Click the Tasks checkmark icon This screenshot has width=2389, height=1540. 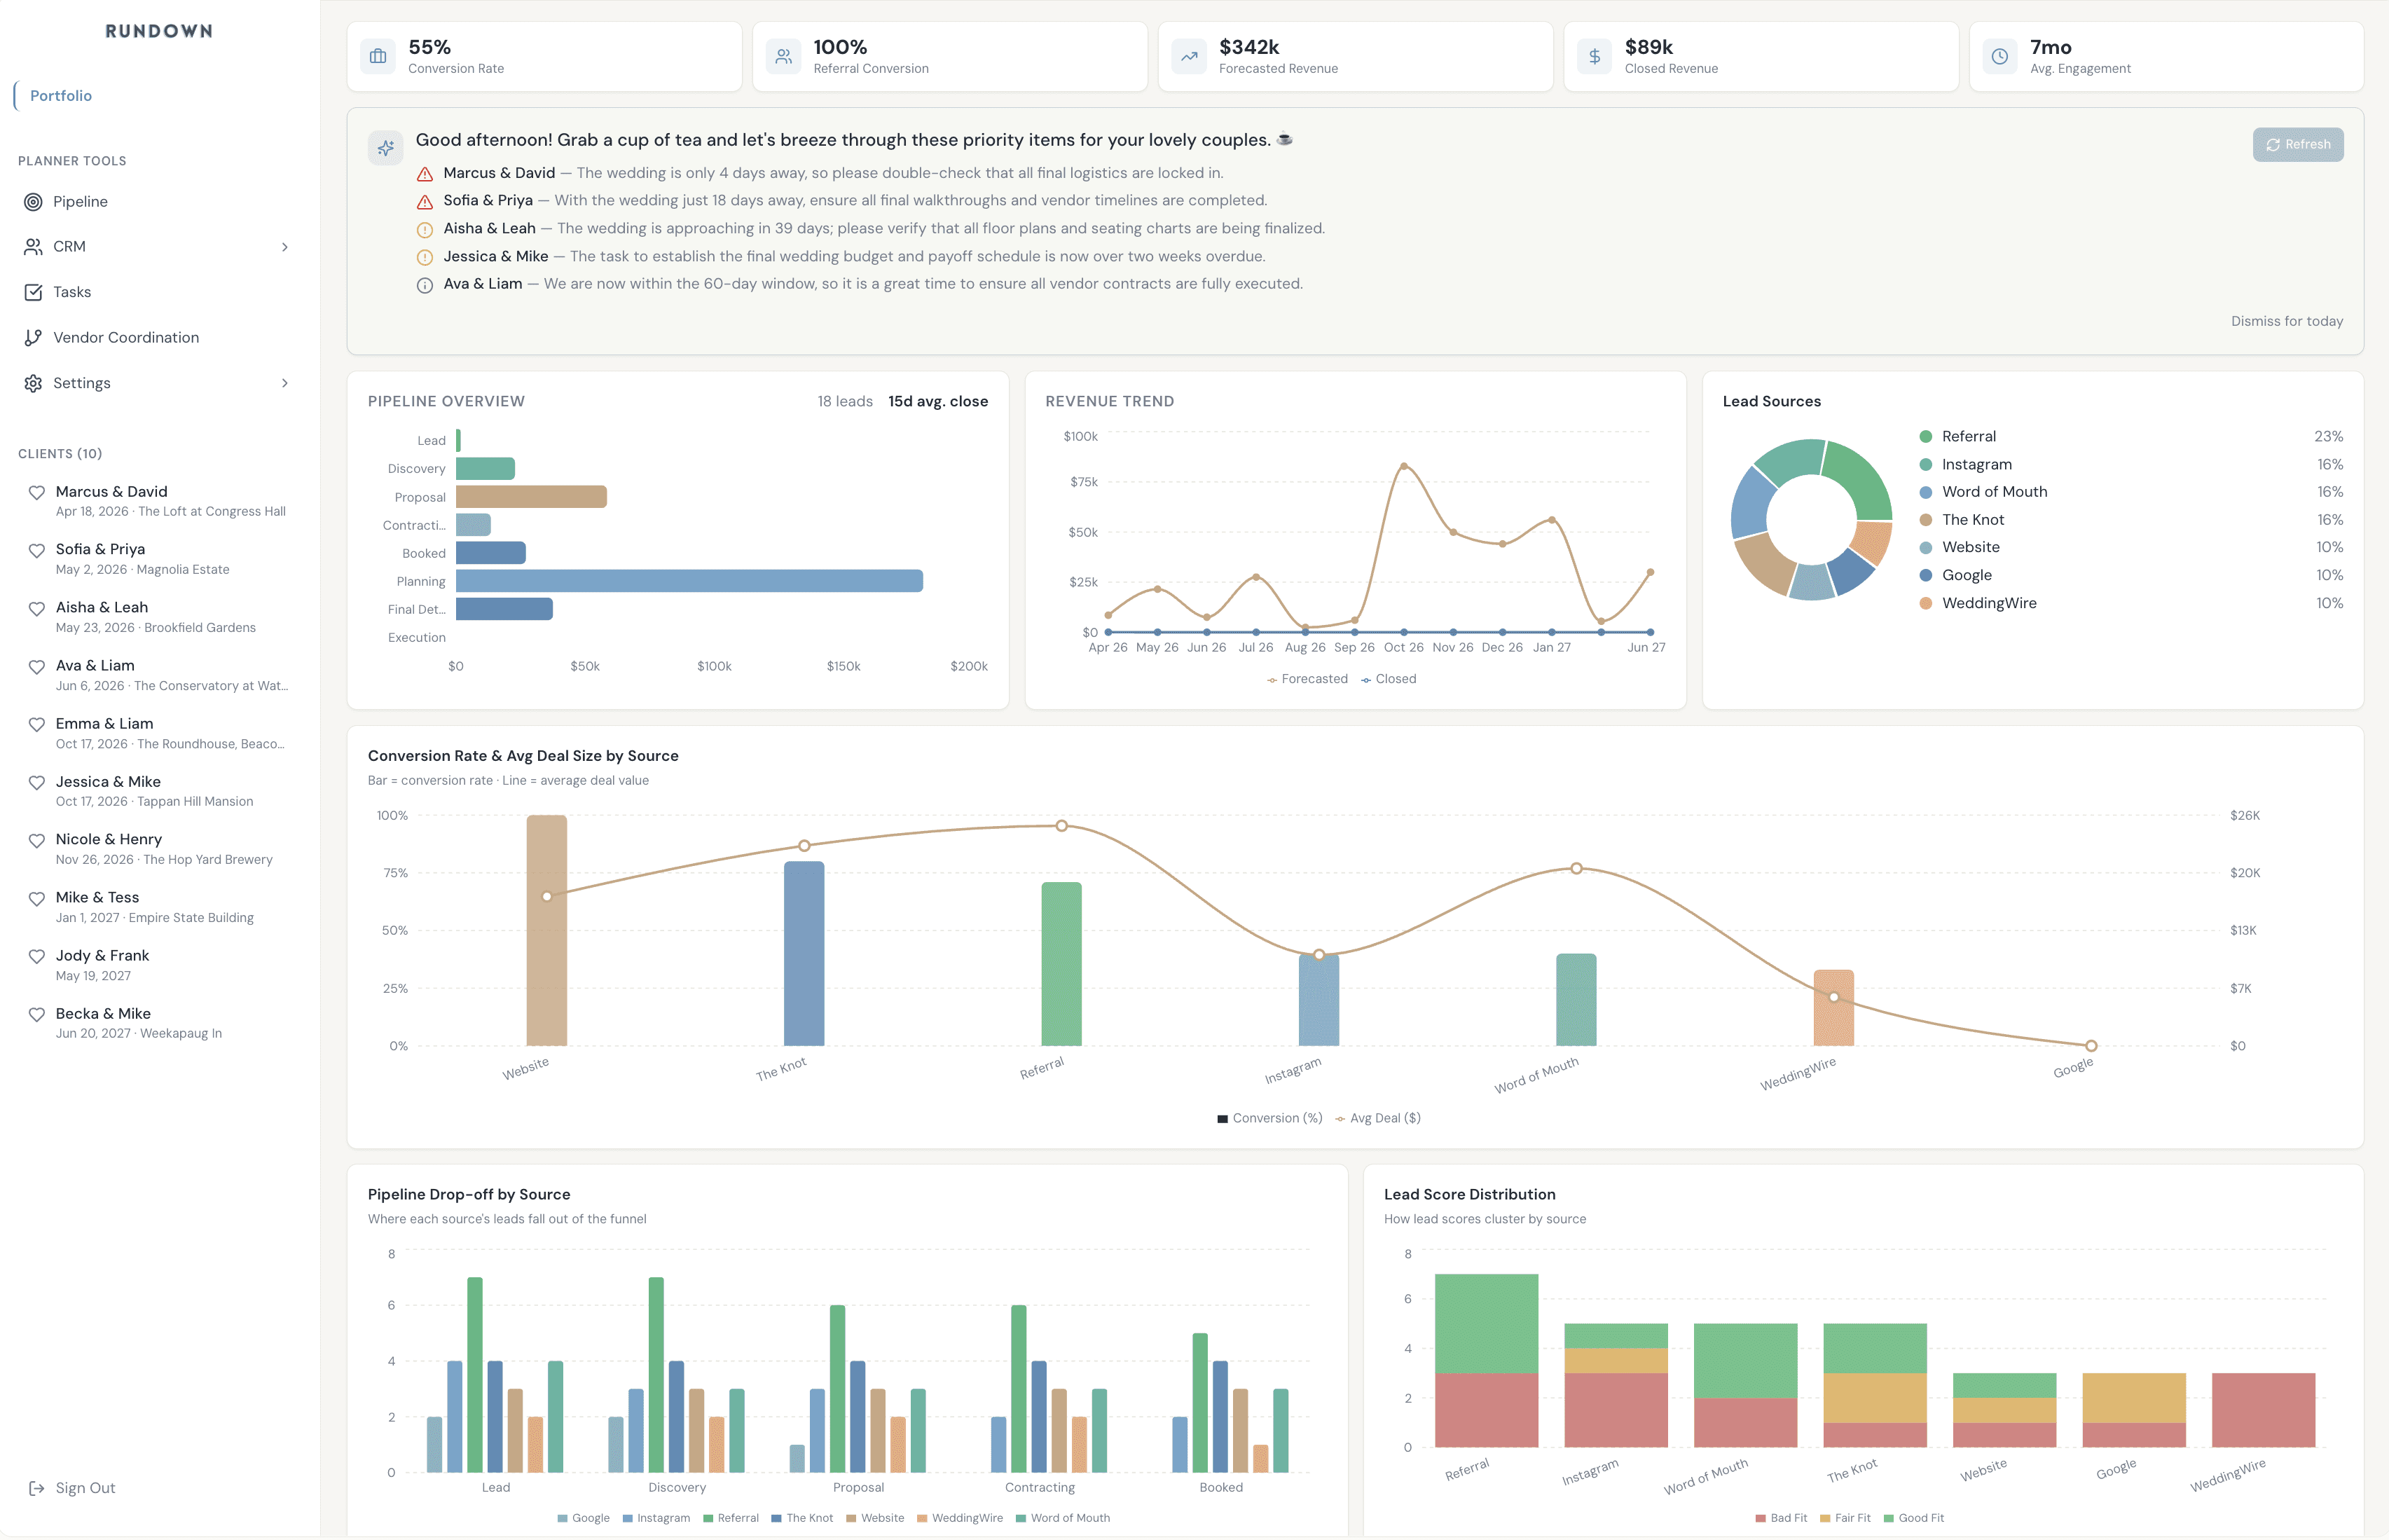[x=33, y=292]
